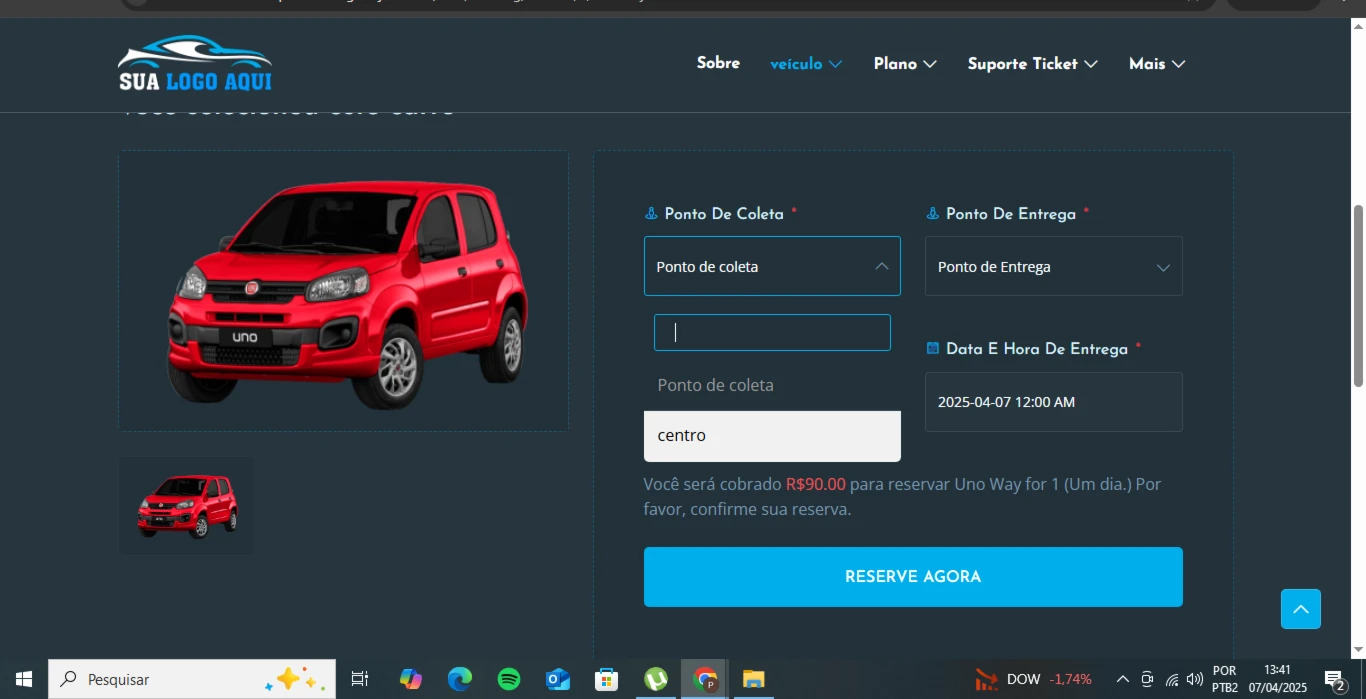Image resolution: width=1366 pixels, height=699 pixels.
Task: Click the volume speaker tray icon
Action: click(1194, 680)
